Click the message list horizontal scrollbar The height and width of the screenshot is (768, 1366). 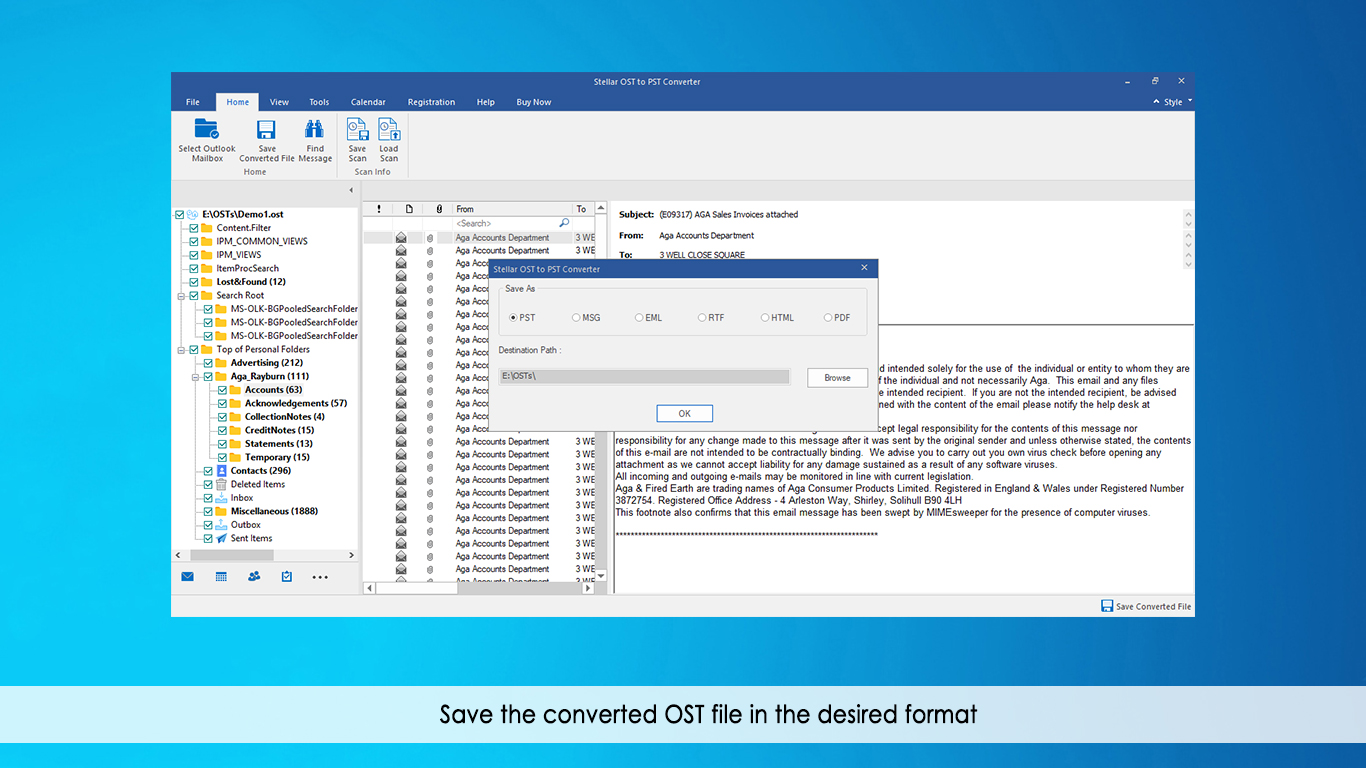click(x=478, y=589)
